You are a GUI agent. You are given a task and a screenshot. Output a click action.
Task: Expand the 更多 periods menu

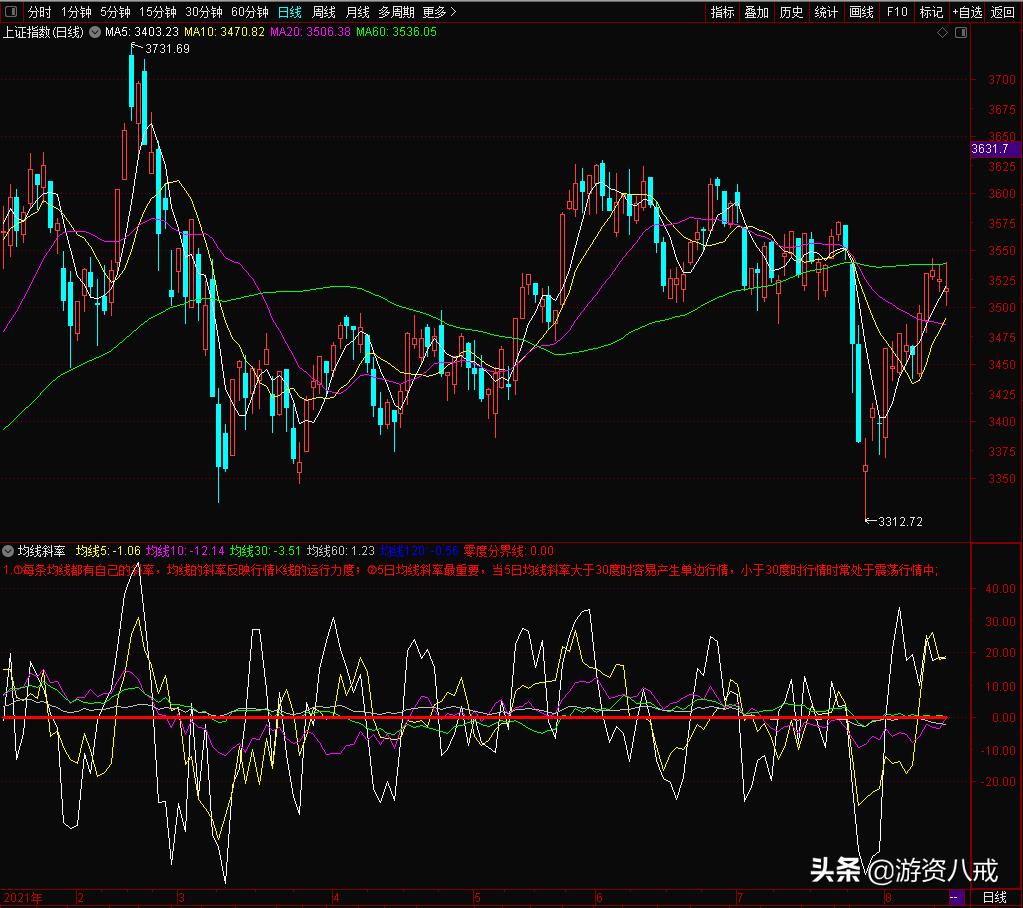[439, 12]
